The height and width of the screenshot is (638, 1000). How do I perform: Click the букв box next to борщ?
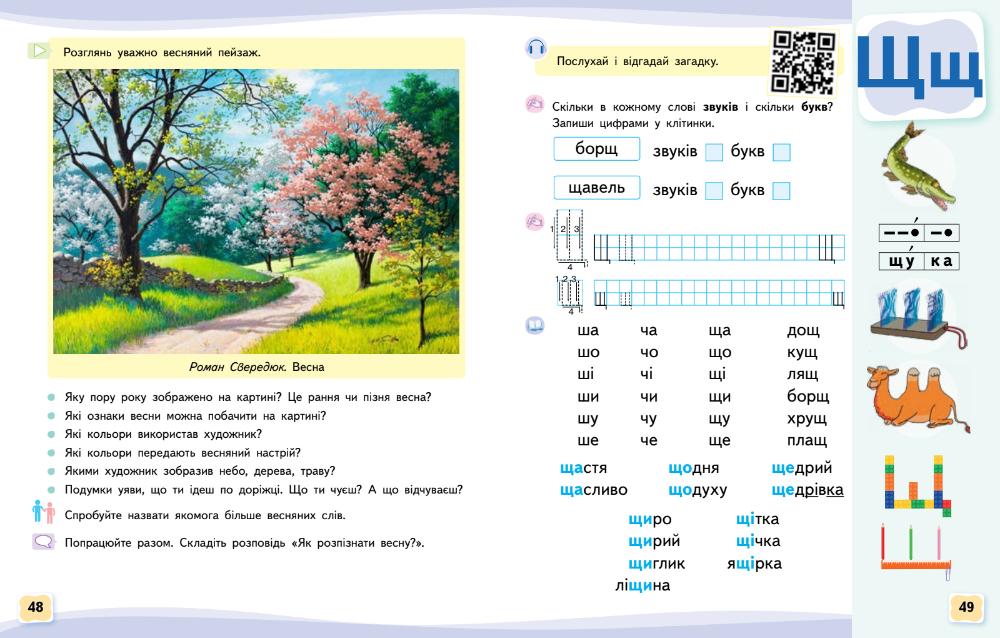coord(781,152)
